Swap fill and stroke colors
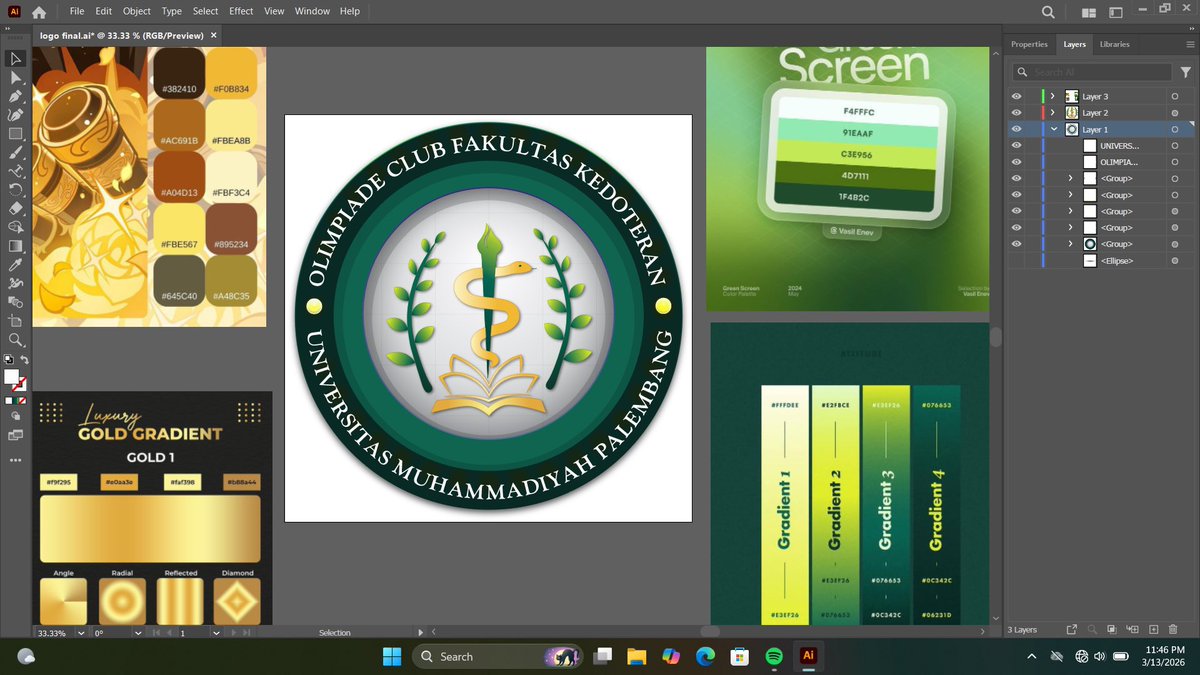 click(24, 358)
